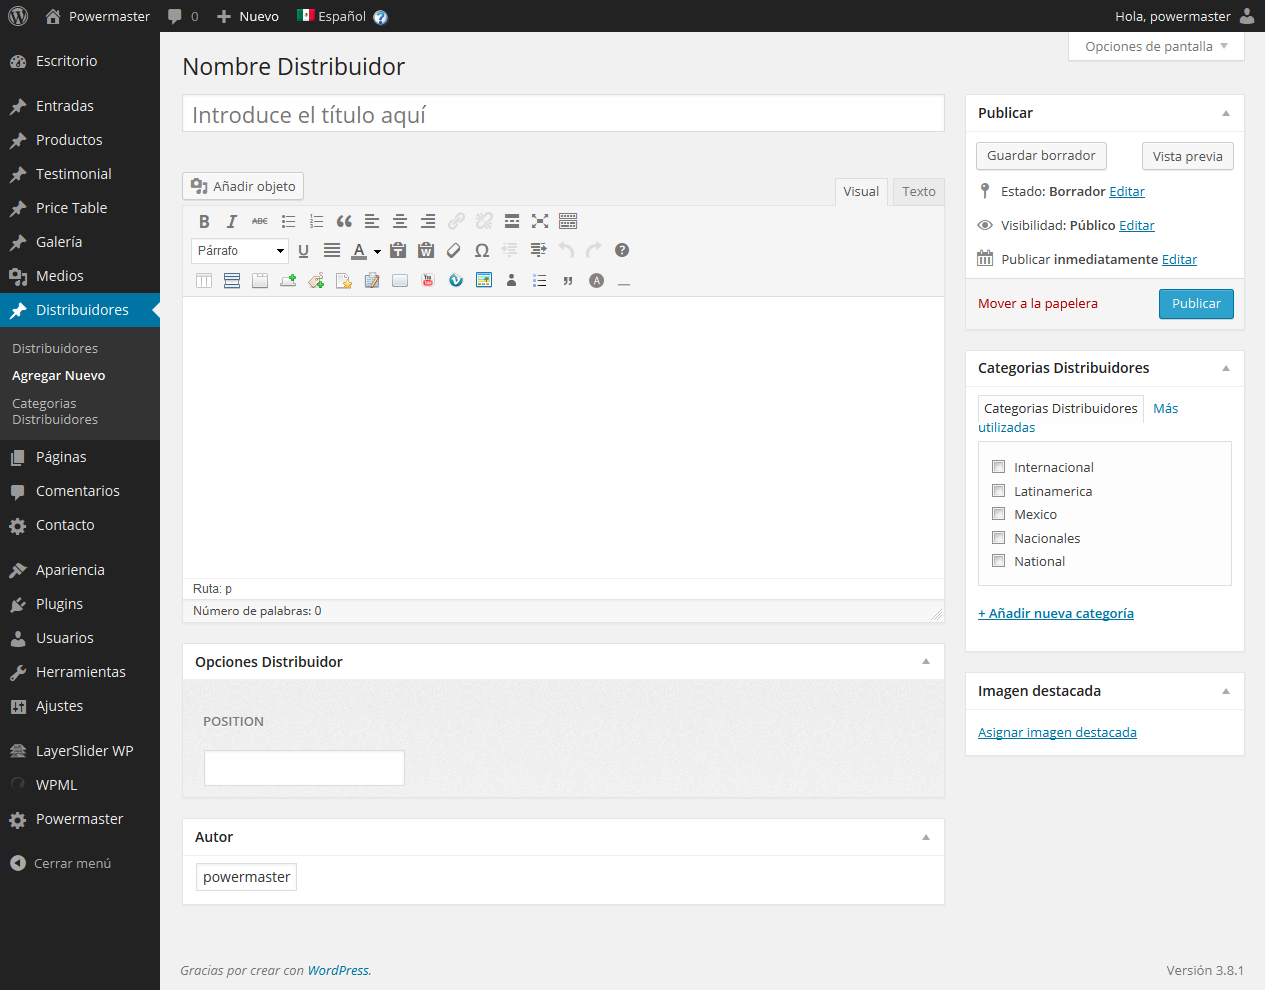Apply italic formatting in the editor
1265x990 pixels.
[232, 222]
